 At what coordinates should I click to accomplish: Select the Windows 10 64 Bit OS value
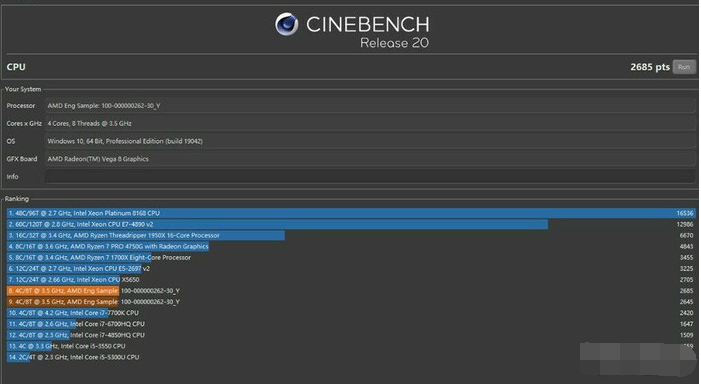tap(125, 141)
